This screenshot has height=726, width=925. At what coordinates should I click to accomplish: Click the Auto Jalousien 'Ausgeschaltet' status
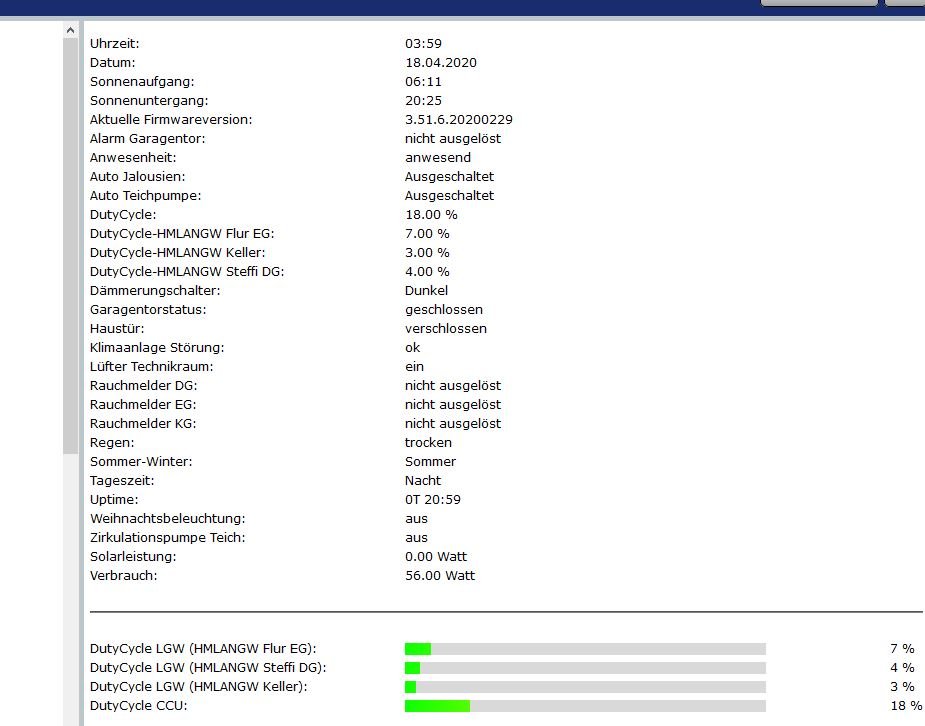tap(449, 177)
